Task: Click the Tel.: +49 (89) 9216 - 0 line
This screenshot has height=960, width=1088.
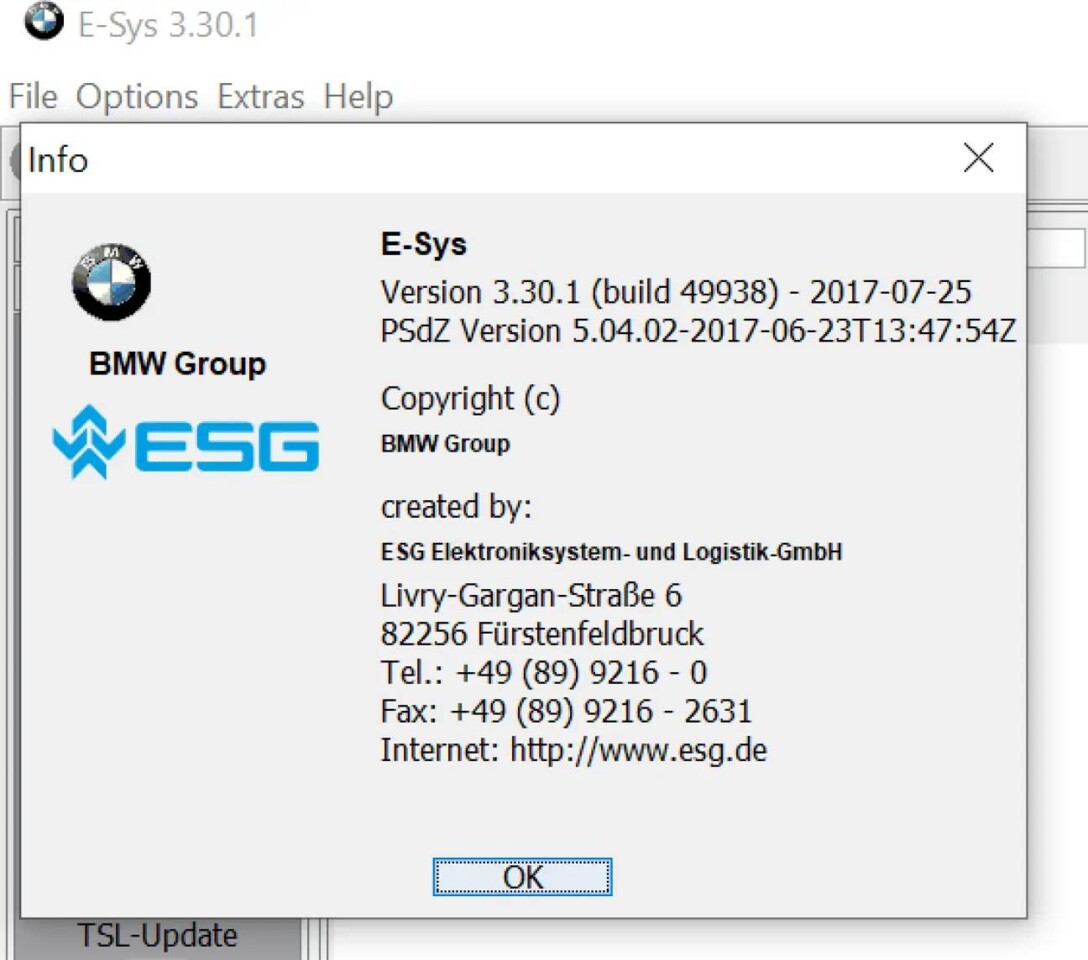Action: [543, 673]
